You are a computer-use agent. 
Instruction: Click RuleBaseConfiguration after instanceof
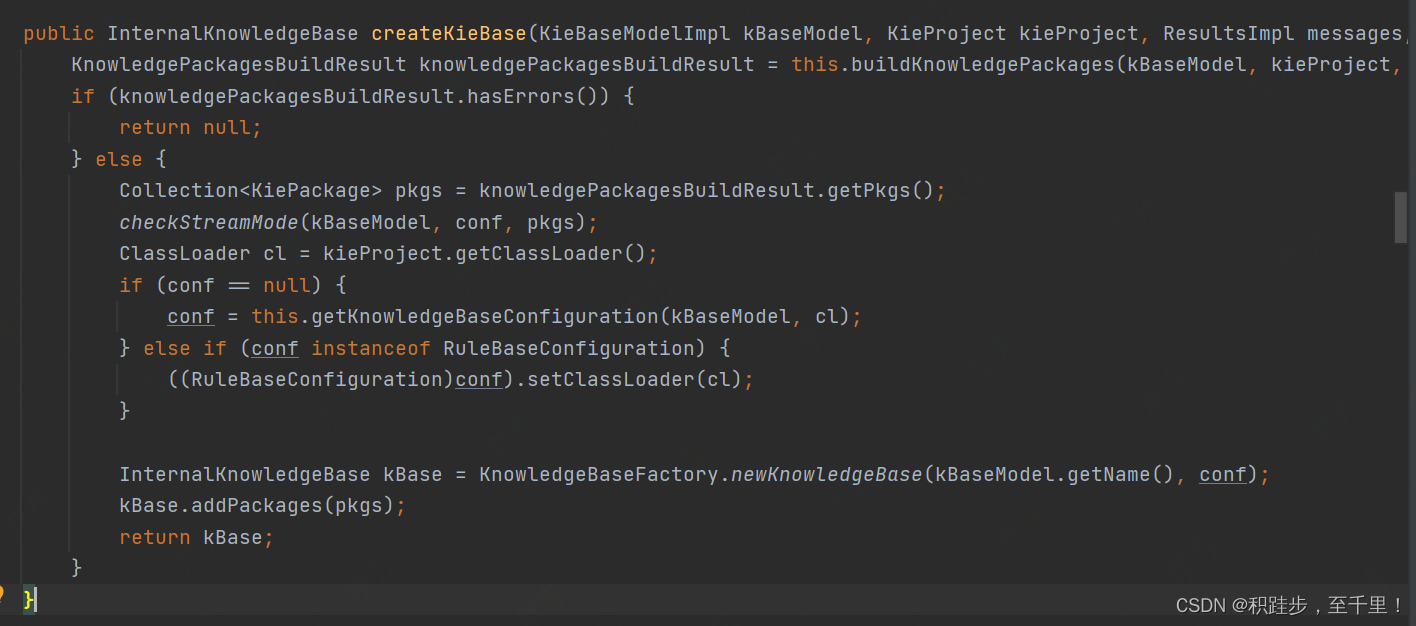569,349
